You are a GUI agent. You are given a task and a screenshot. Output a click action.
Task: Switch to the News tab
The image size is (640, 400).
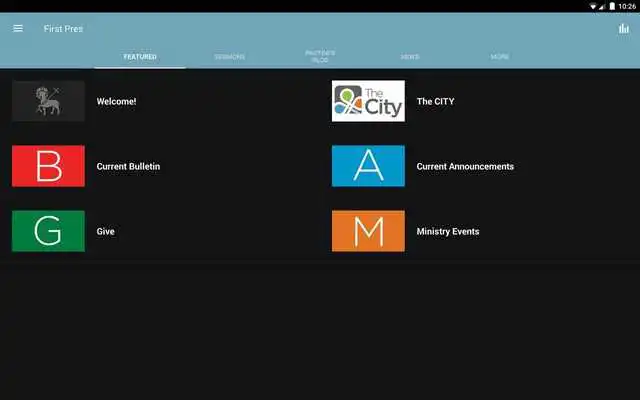pos(410,57)
